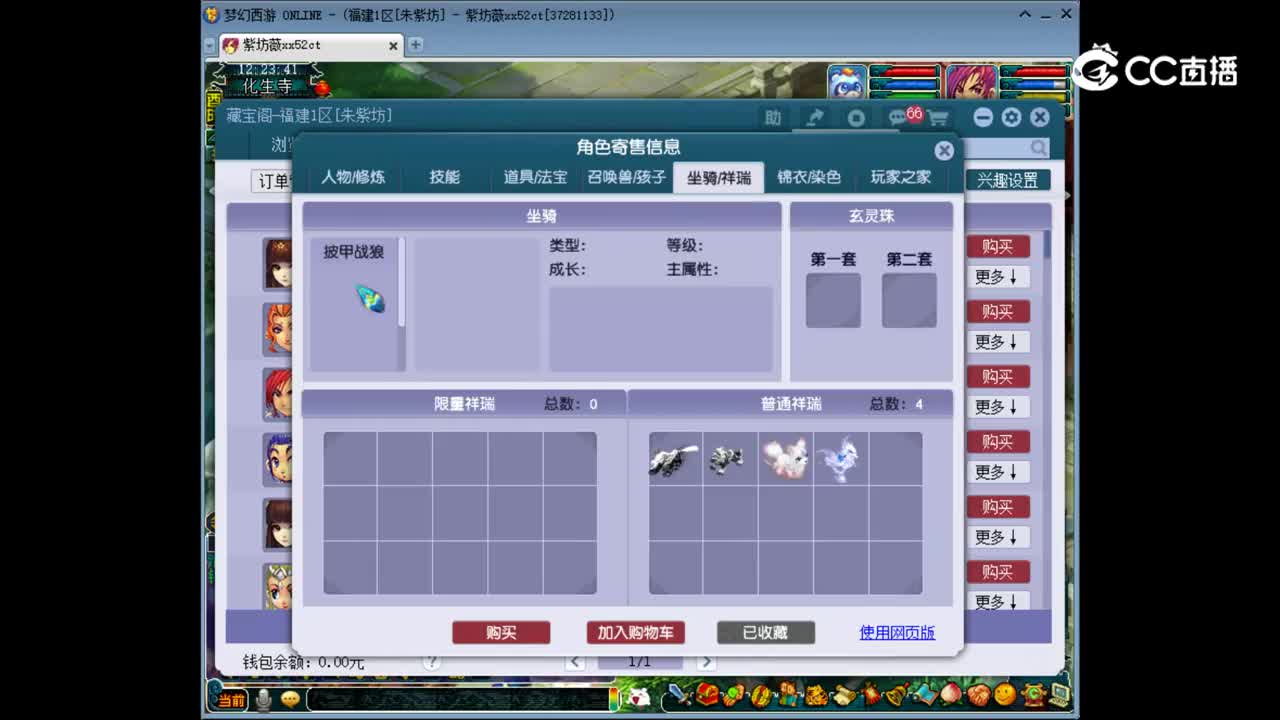Click the golden bell icon in bottom toolbar
Screen dimensions: 1280x720
click(x=897, y=694)
